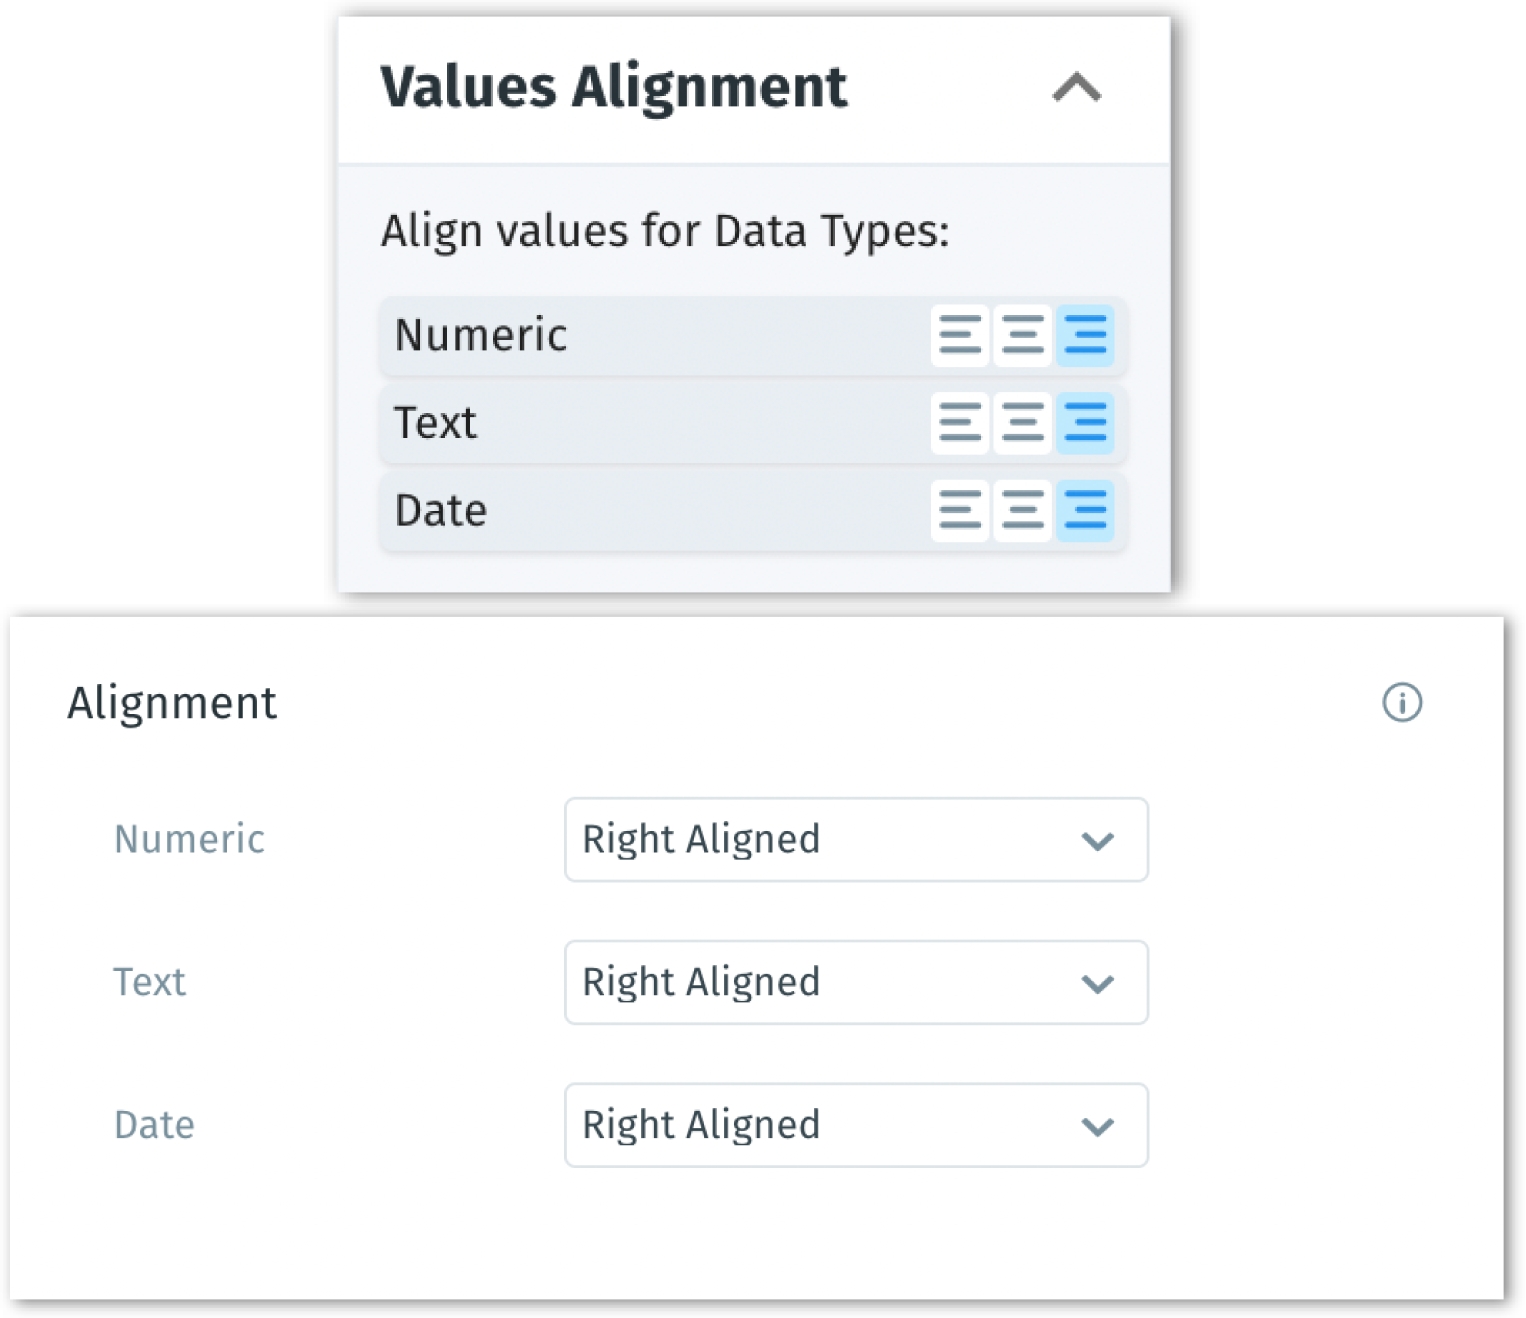Open the Text alignment dropdown

tap(855, 983)
